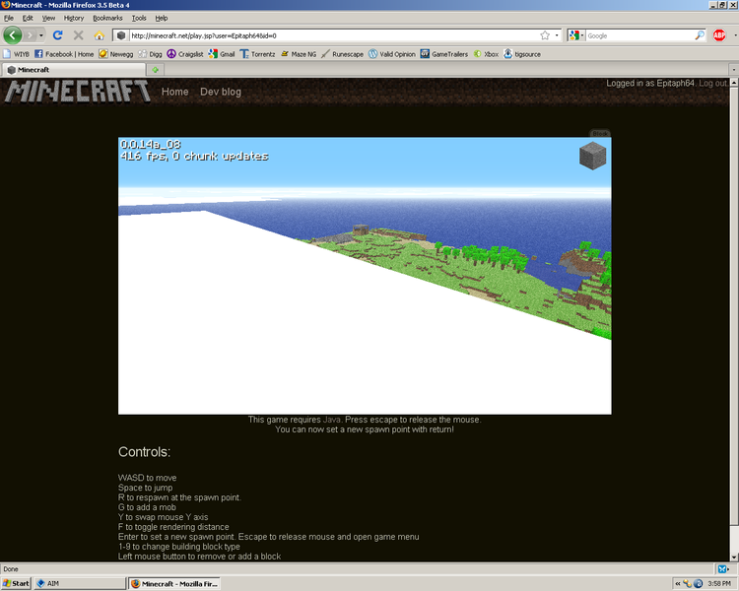The height and width of the screenshot is (591, 739).
Task: Click the stone block selector in game
Action: (x=592, y=156)
